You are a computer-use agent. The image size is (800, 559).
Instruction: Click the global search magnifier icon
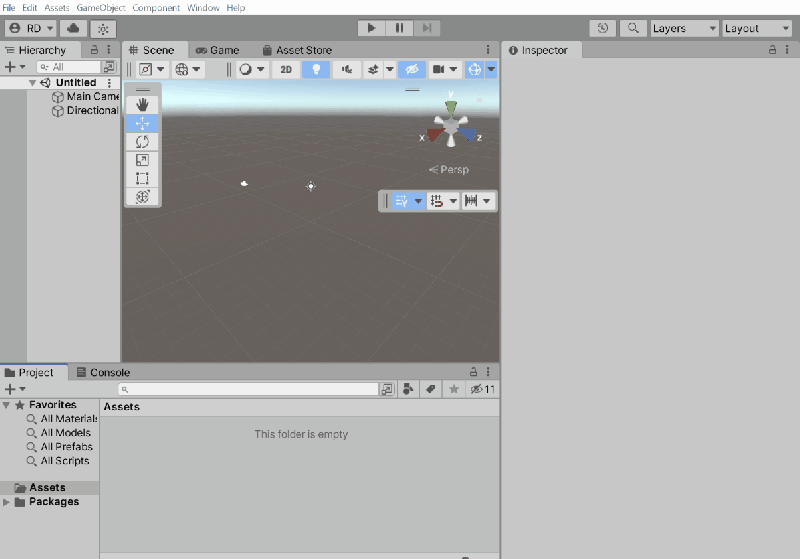[633, 29]
